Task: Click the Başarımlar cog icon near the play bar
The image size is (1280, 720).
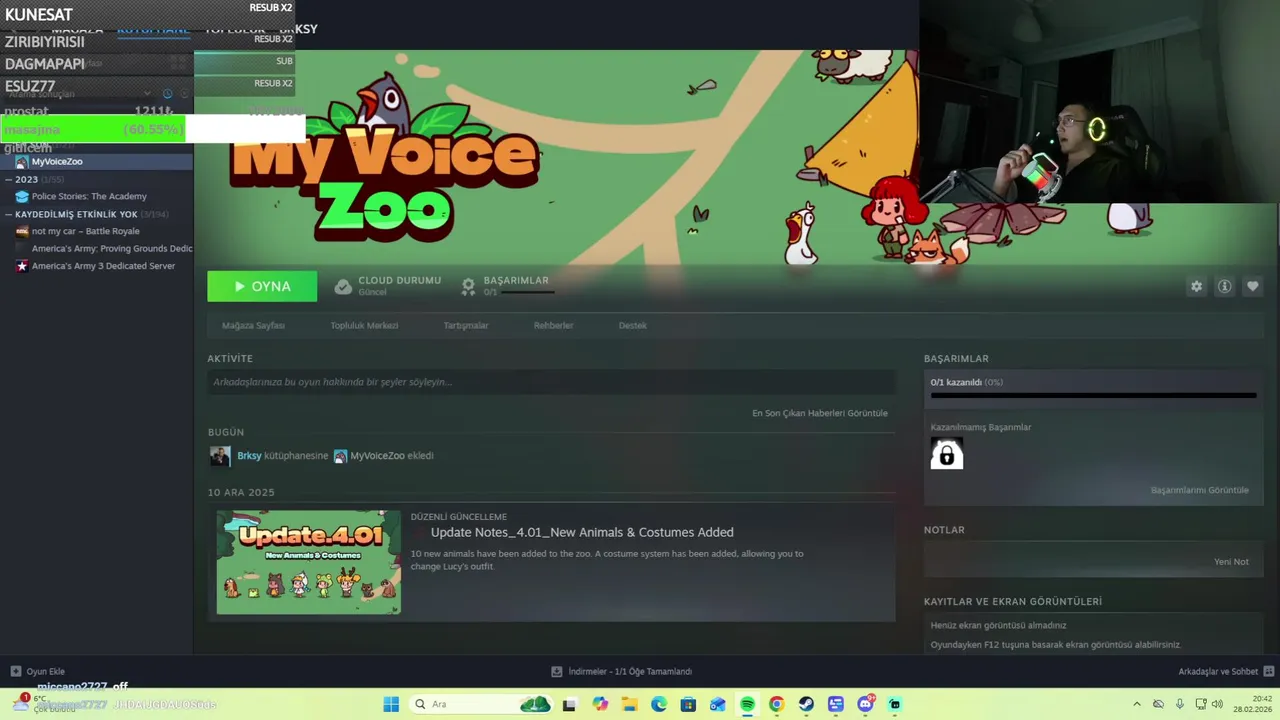Action: pyautogui.click(x=468, y=287)
